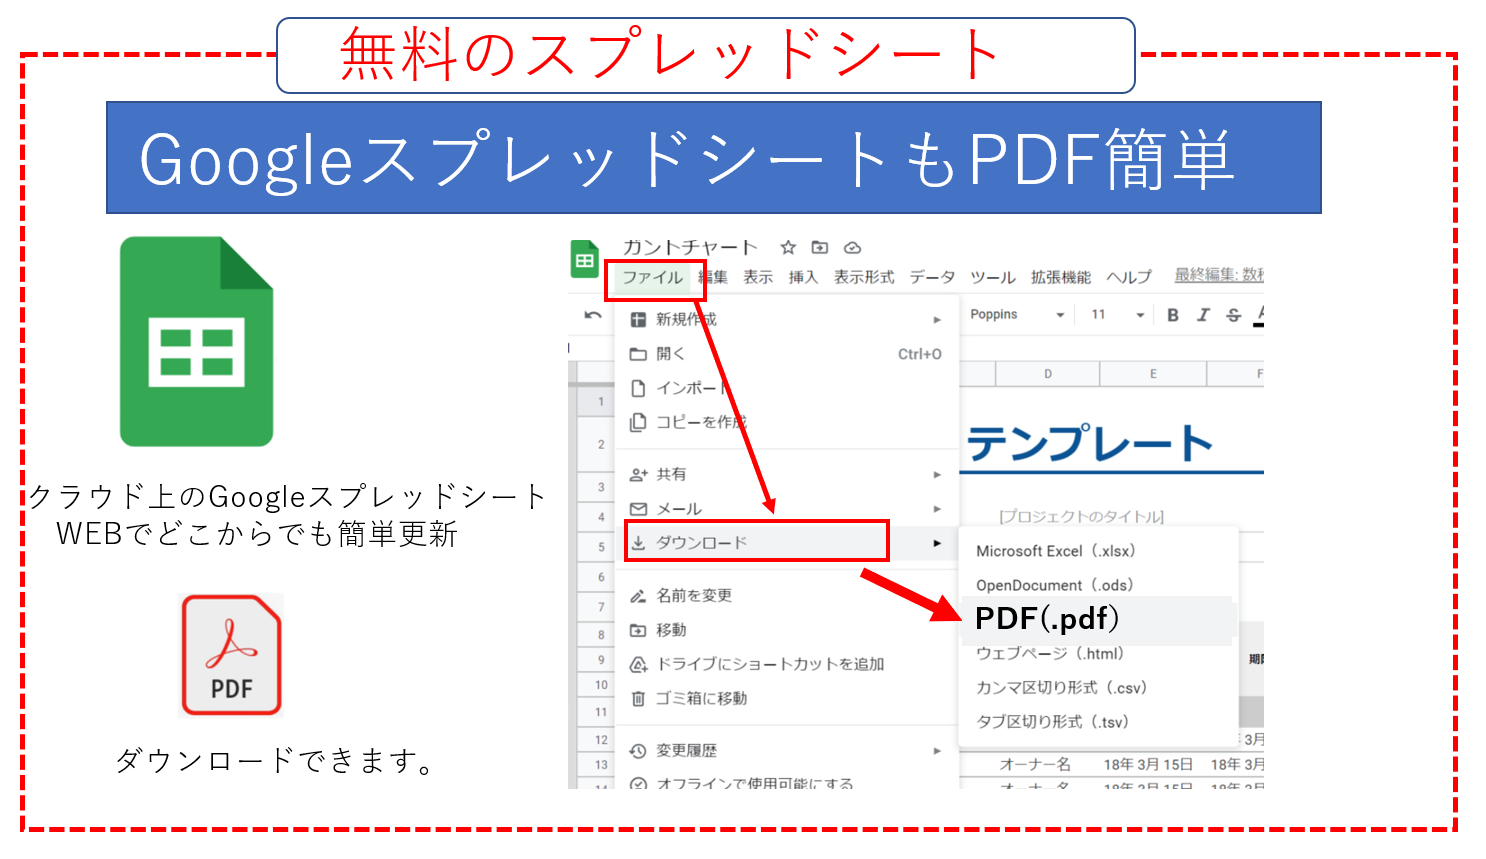The width and height of the screenshot is (1486, 859).
Task: Open the ファイル menu
Action: click(x=653, y=277)
